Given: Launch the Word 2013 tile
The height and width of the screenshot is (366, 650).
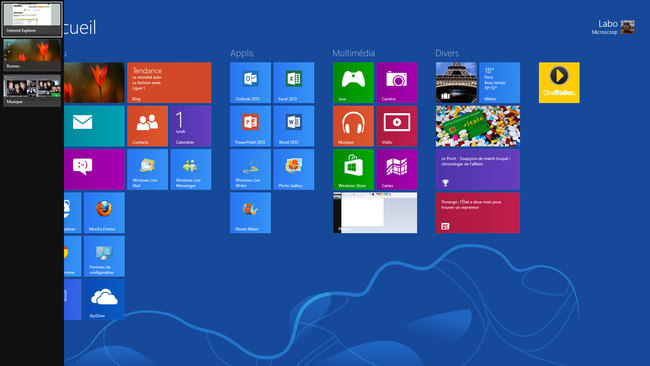Looking at the screenshot, I should tap(293, 126).
